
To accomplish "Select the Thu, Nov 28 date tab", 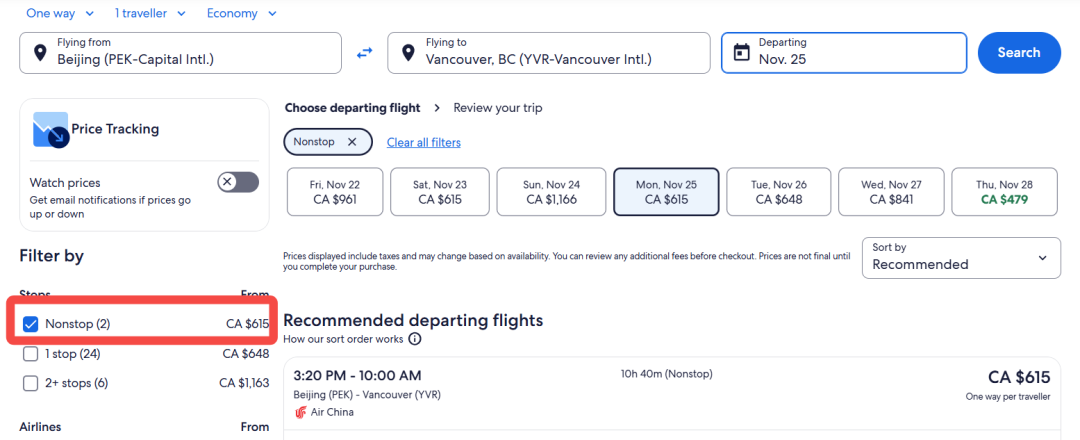I will [1004, 191].
